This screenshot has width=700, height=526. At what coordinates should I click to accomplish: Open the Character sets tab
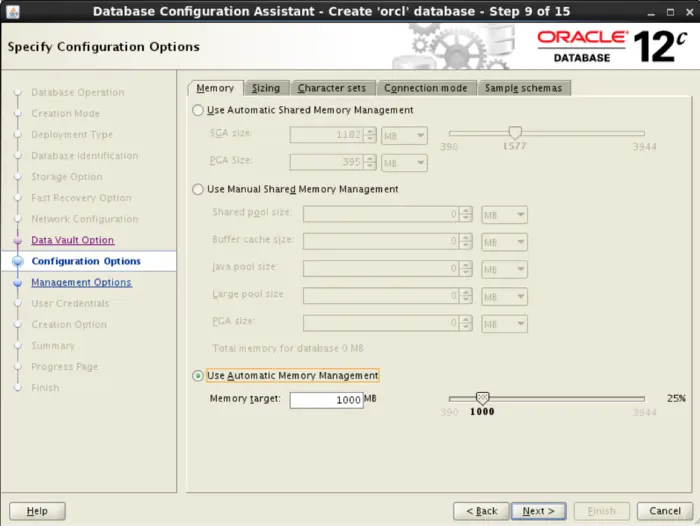click(332, 88)
